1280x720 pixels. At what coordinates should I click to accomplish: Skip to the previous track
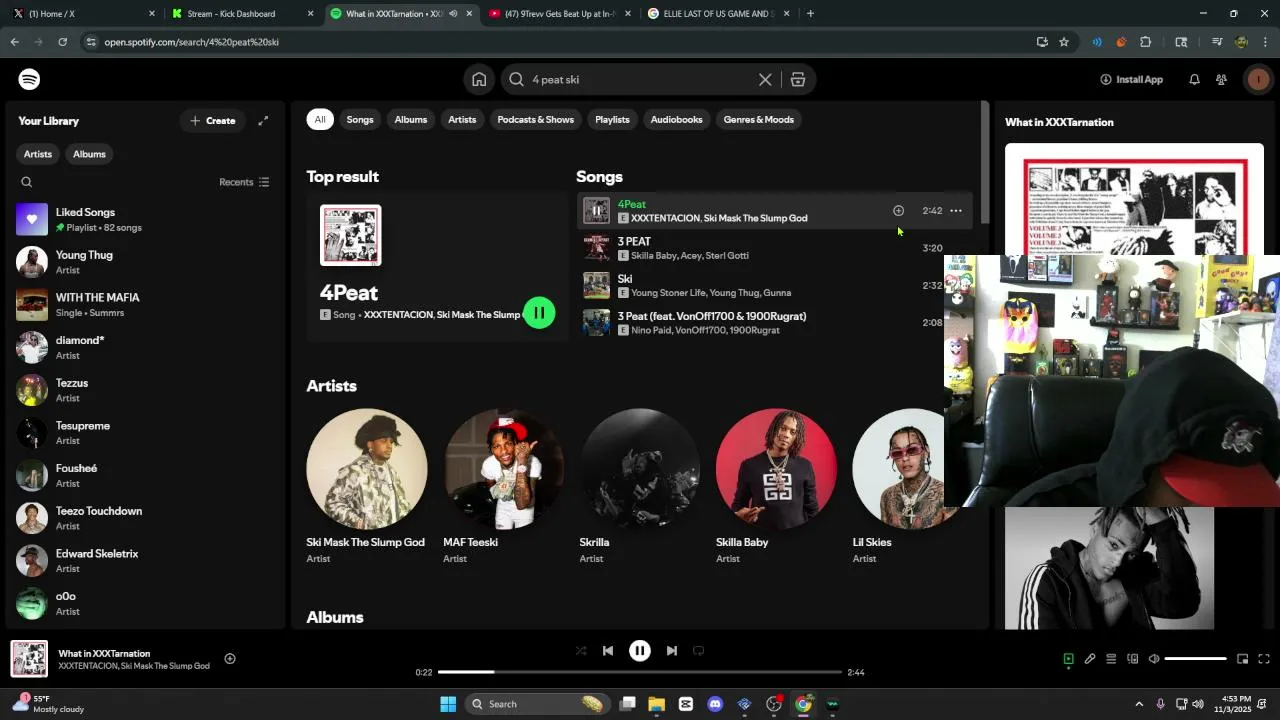coord(608,650)
